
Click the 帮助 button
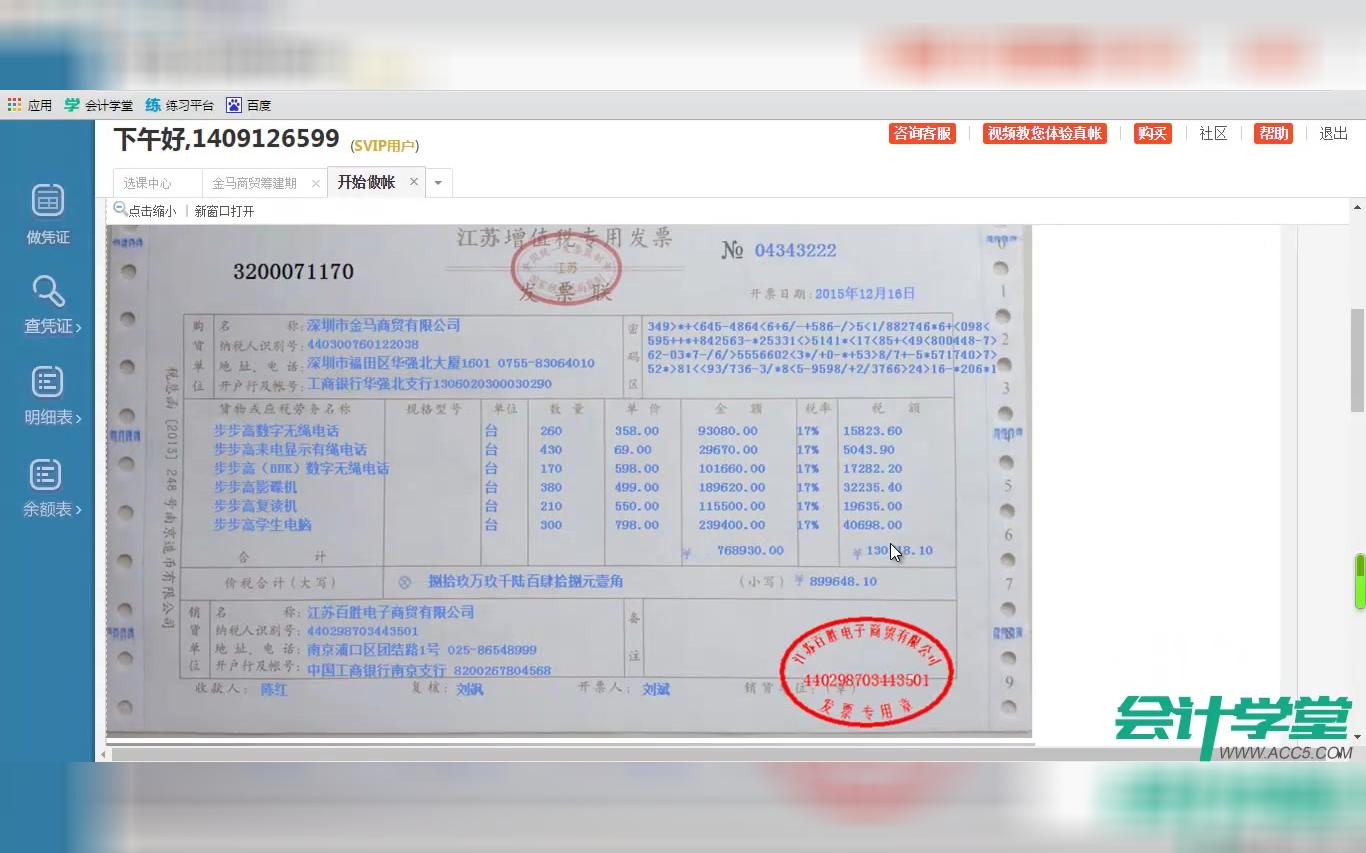click(1273, 133)
